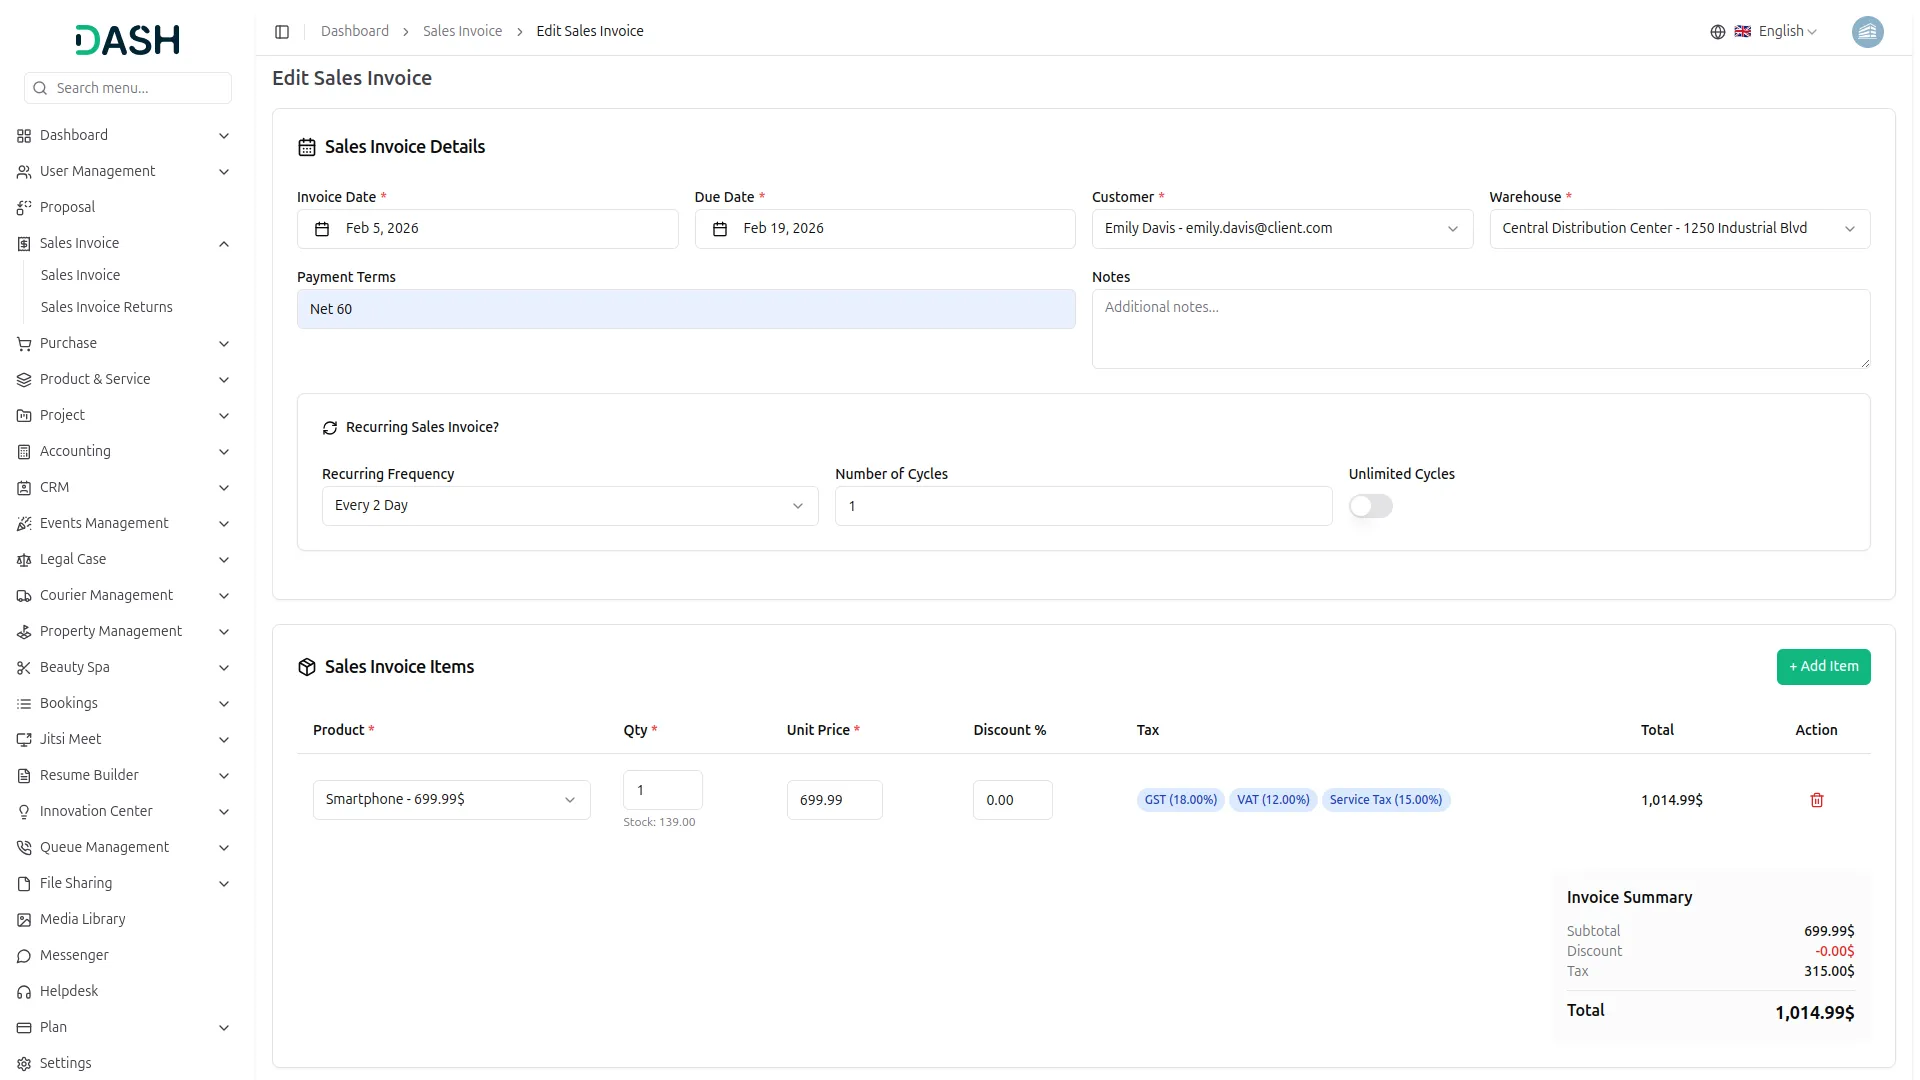The image size is (1920, 1080).
Task: Click the globe language icon
Action: (x=1718, y=32)
